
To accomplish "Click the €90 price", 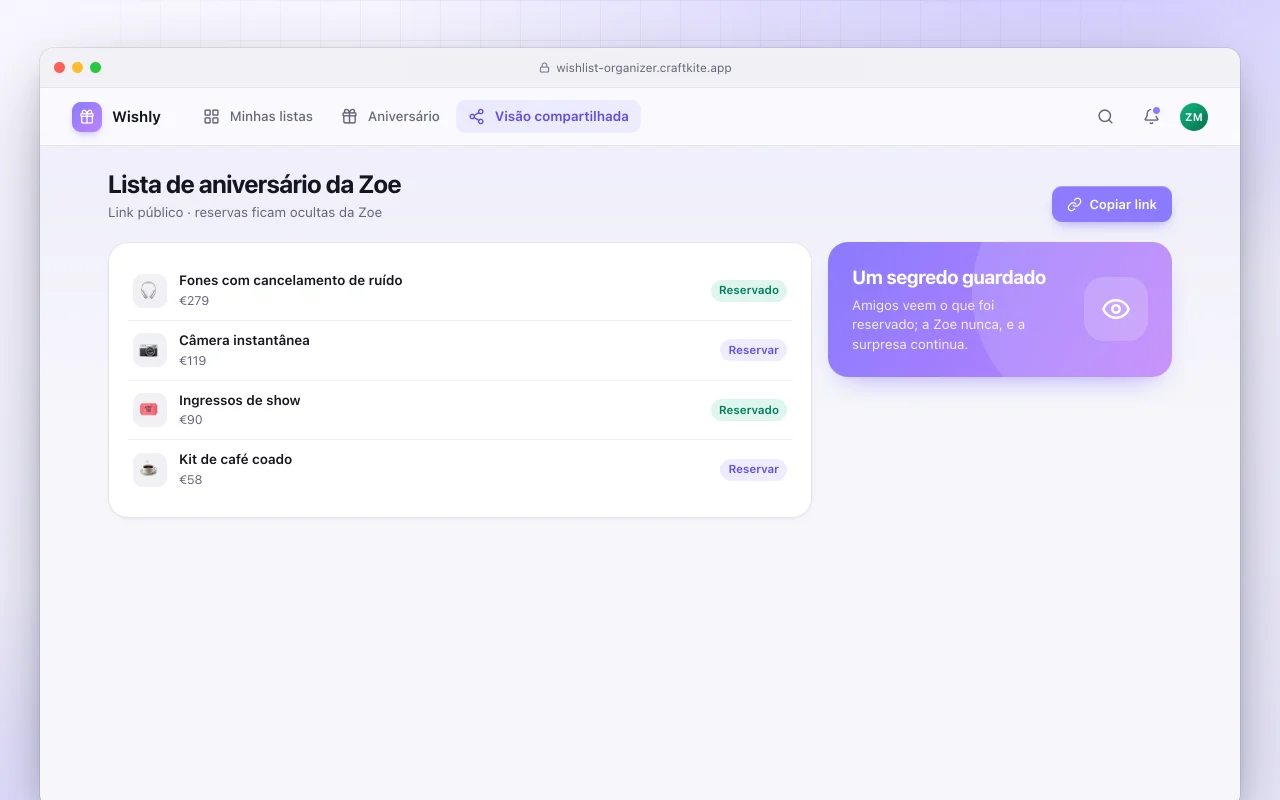I will point(191,420).
